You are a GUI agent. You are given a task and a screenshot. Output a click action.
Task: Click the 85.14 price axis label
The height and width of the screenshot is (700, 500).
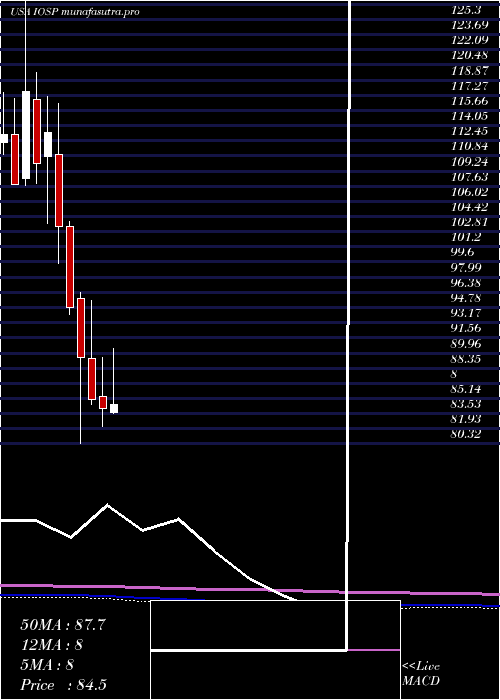coord(466,388)
